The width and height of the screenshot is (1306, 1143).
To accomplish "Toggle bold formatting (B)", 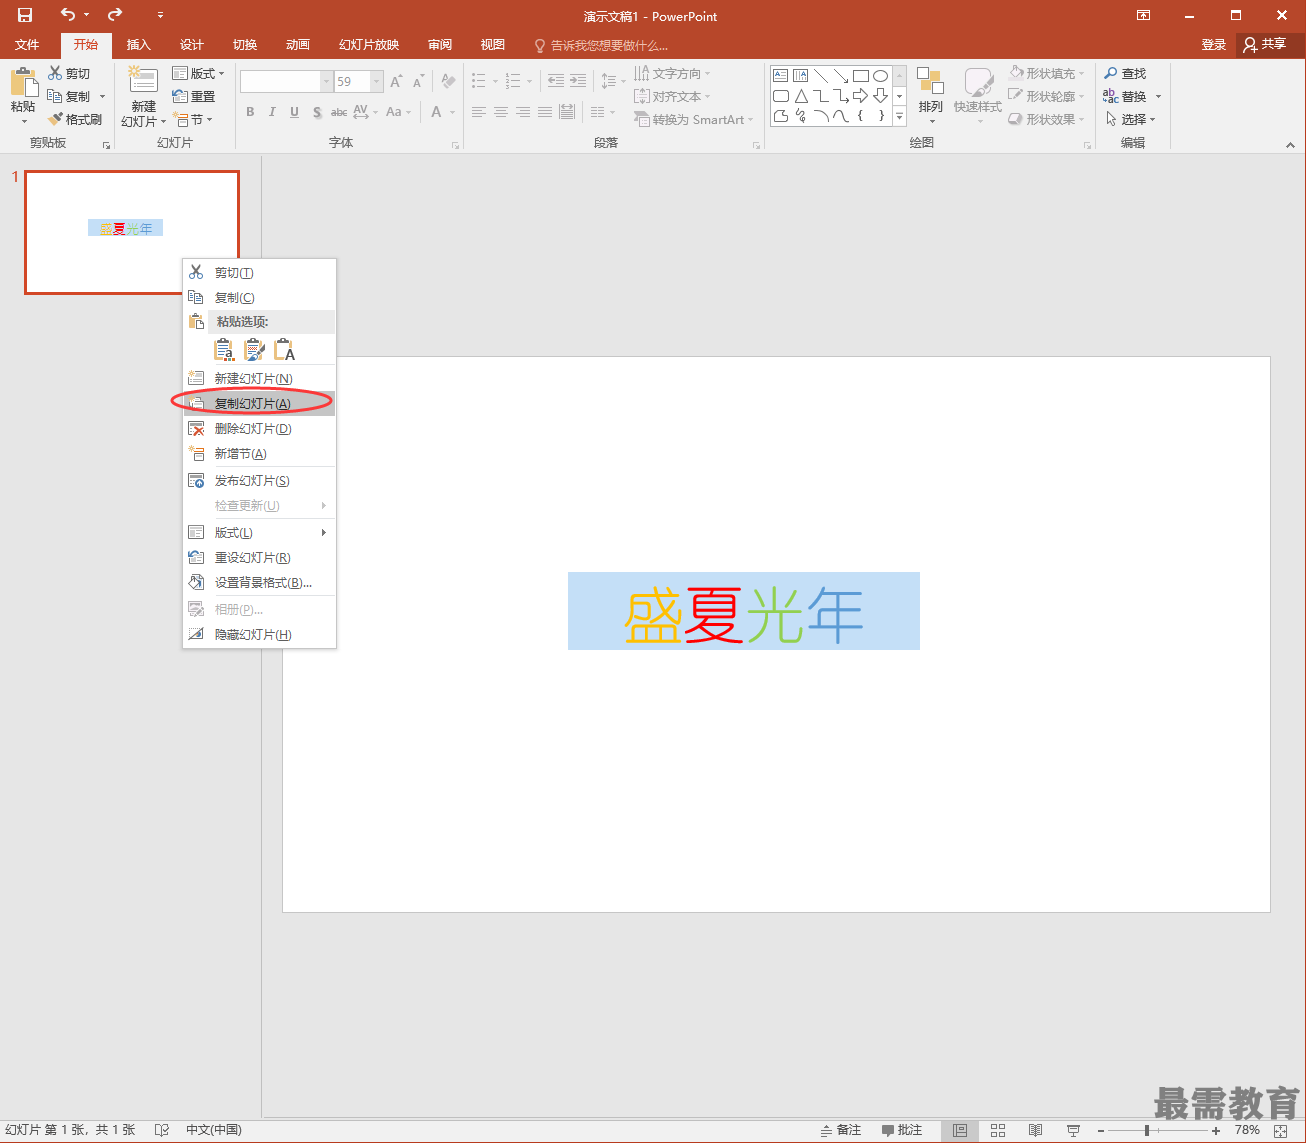I will (250, 112).
